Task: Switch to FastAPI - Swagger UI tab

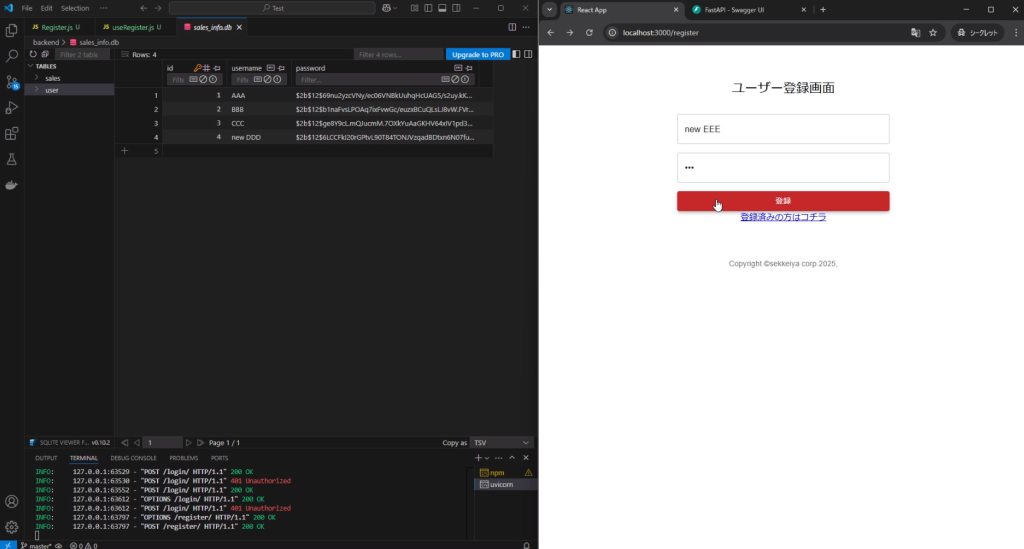Action: tap(740, 9)
